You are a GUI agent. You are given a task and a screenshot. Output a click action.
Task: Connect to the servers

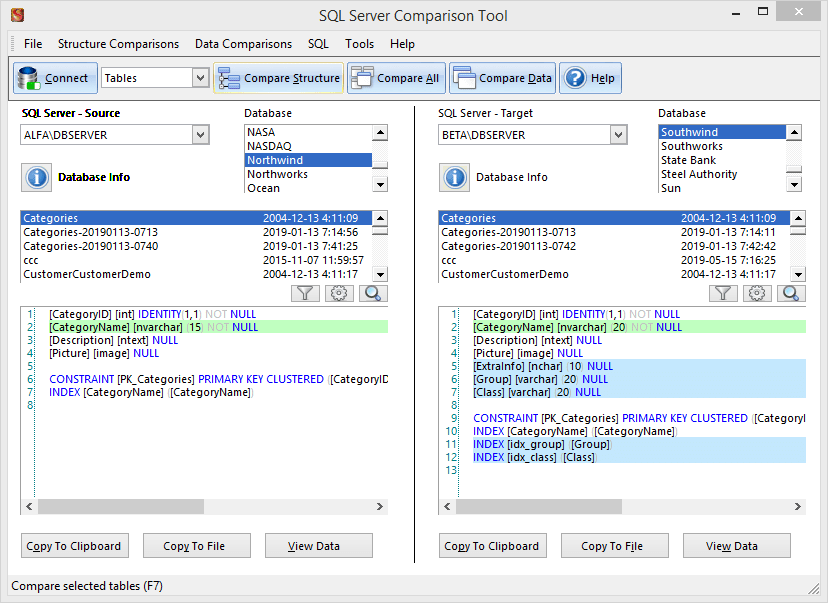(x=54, y=77)
